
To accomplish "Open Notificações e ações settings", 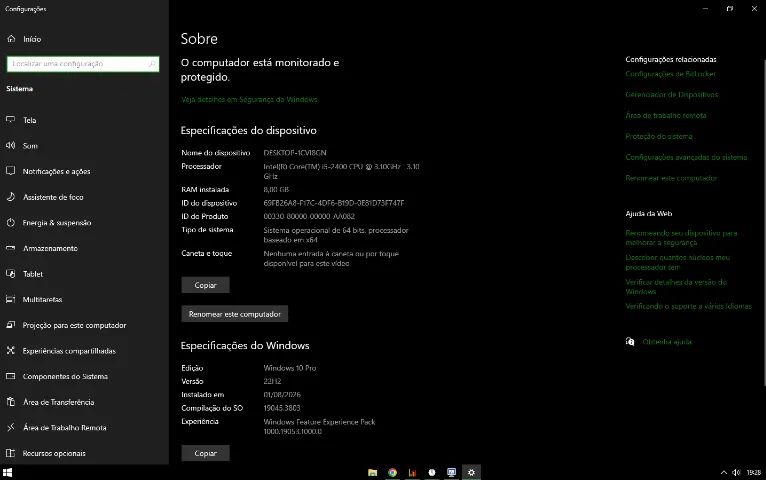I will click(56, 171).
